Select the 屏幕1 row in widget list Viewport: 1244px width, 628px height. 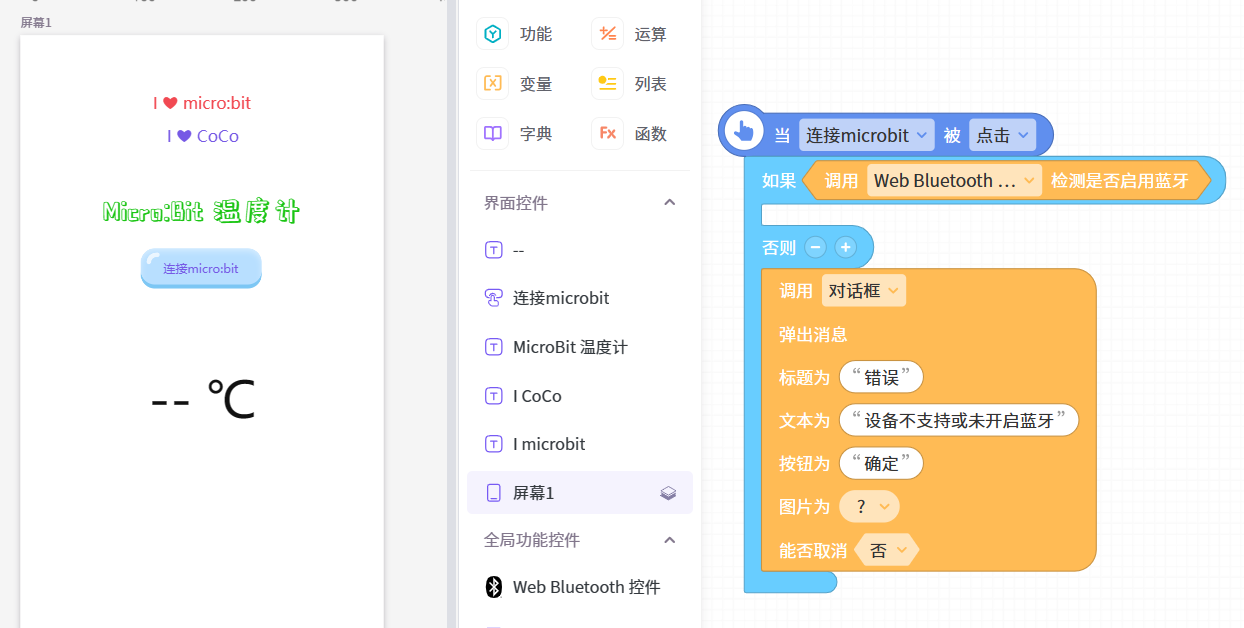[580, 493]
